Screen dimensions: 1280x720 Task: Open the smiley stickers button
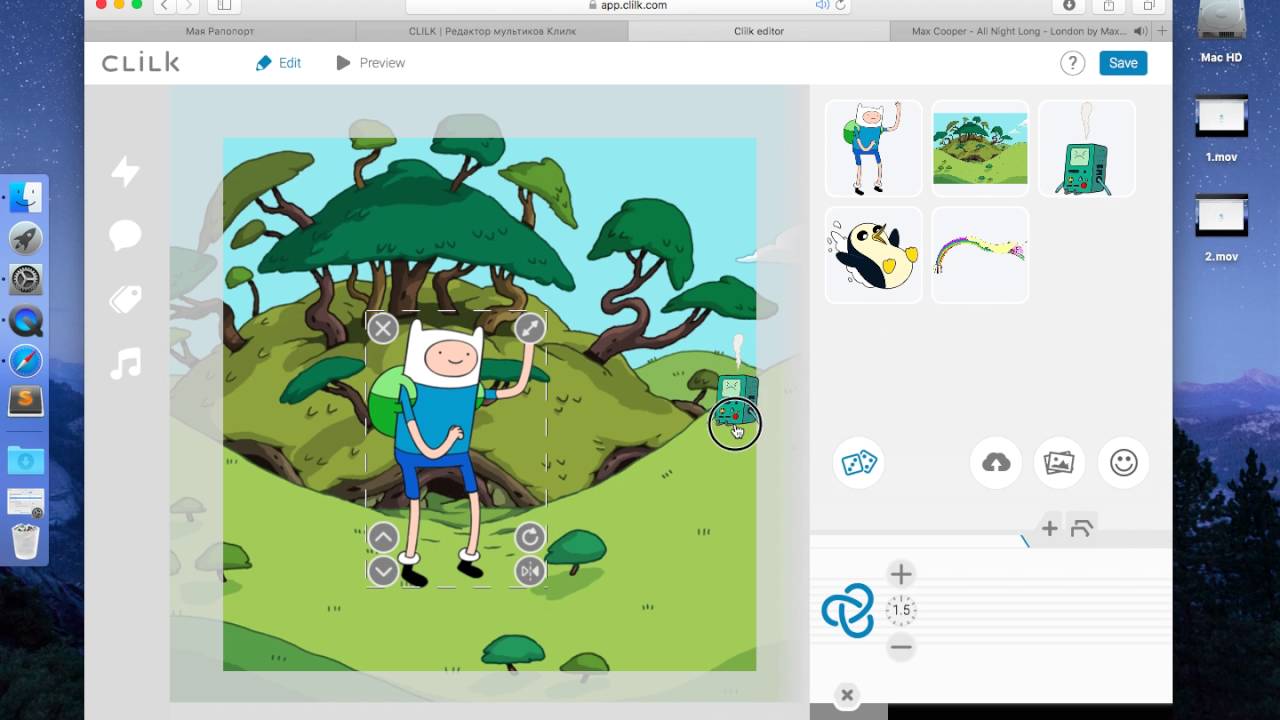1124,463
